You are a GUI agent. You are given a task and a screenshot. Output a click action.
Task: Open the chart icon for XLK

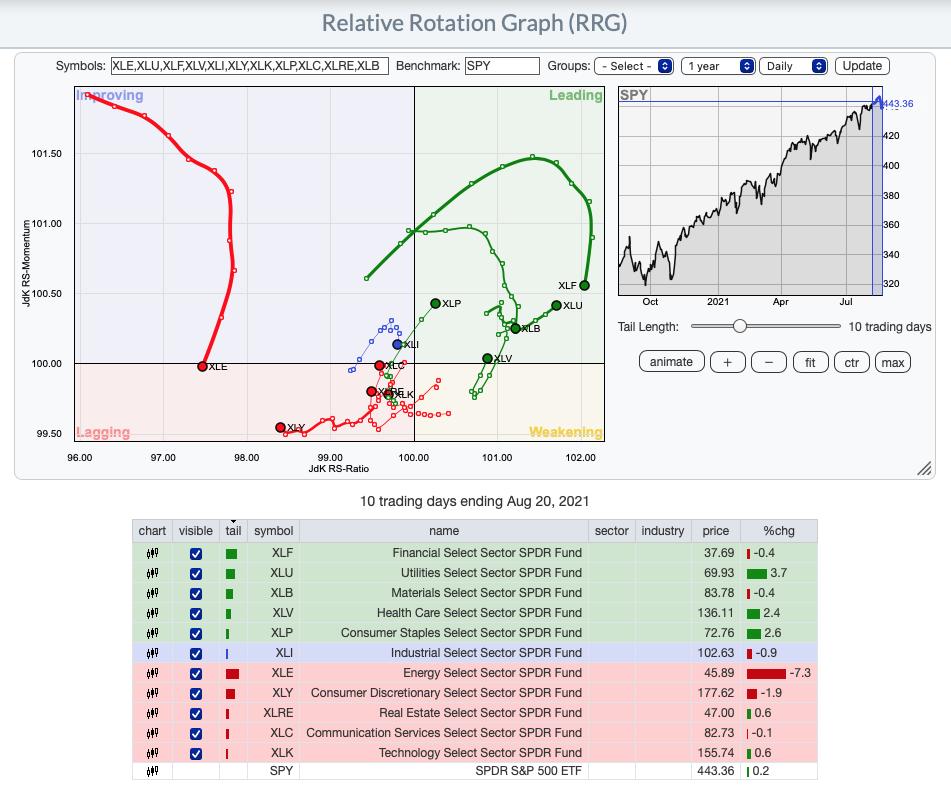pyautogui.click(x=152, y=753)
